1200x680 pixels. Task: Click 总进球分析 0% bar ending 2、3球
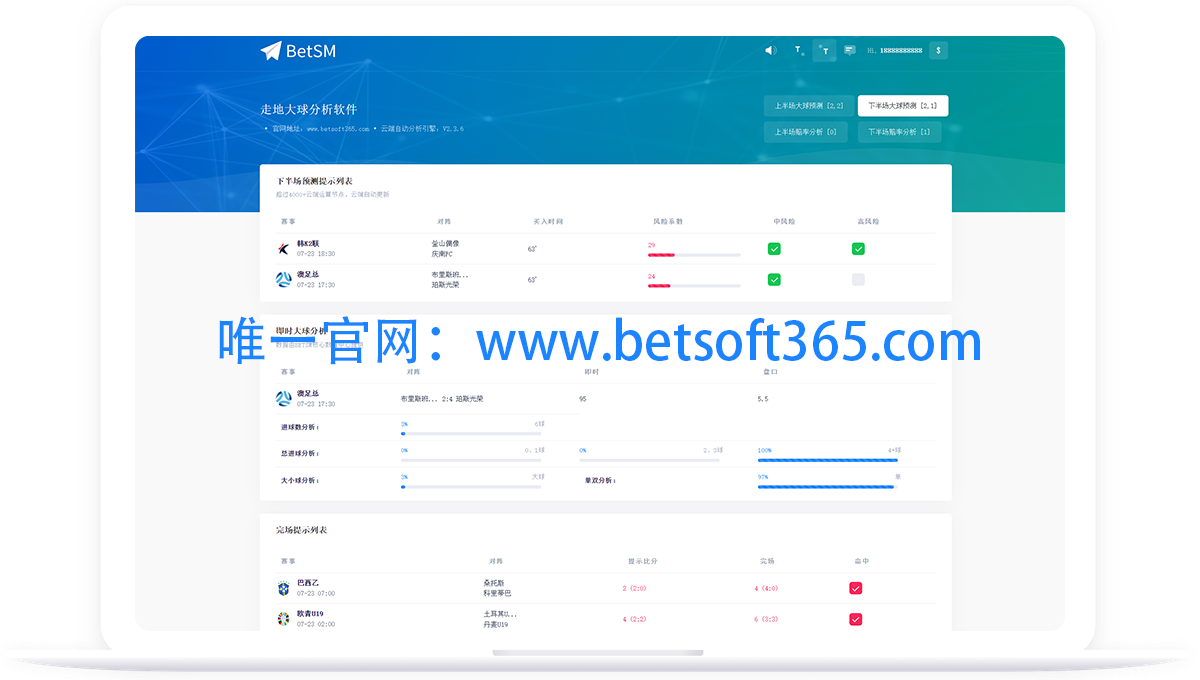(651, 460)
